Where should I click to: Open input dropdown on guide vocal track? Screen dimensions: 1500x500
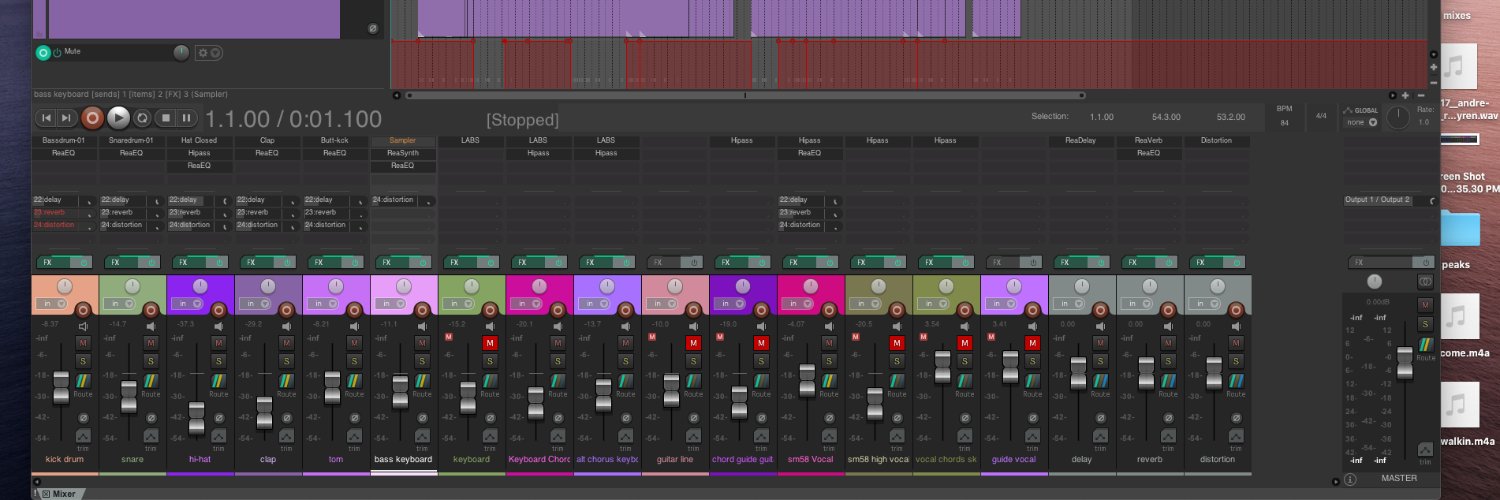1002,303
